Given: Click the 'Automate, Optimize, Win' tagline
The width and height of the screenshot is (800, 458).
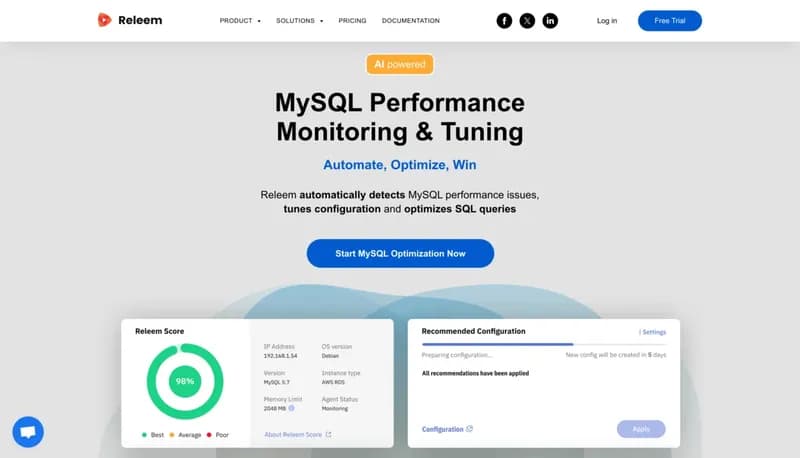Looking at the screenshot, I should coord(399,165).
